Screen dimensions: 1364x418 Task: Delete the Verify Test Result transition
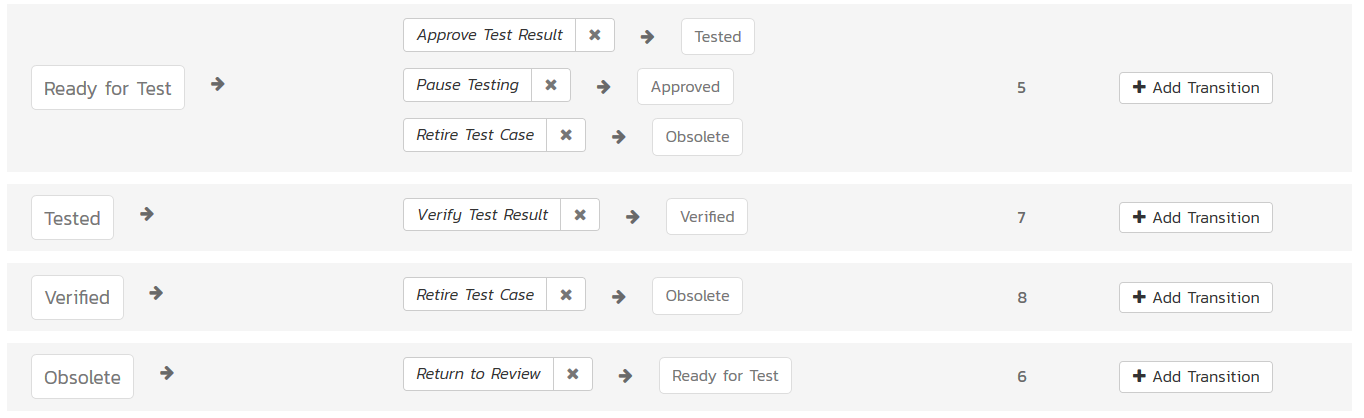(580, 215)
